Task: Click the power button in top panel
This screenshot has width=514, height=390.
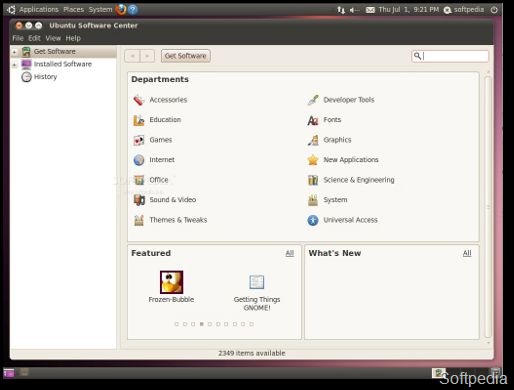Action: click(494, 10)
